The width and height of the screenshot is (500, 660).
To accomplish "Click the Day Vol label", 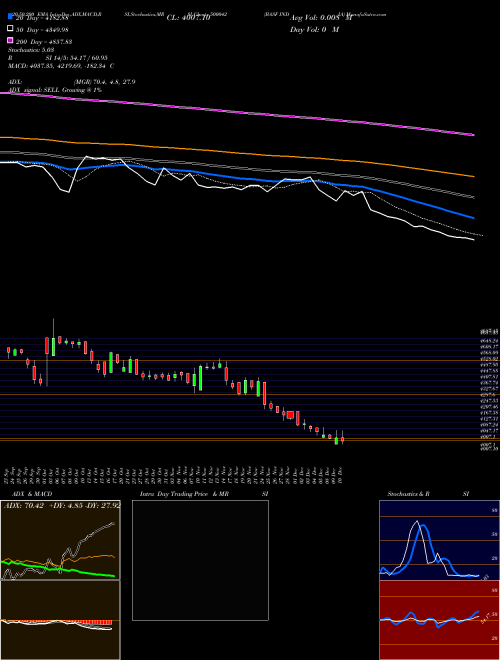I will click(x=314, y=30).
